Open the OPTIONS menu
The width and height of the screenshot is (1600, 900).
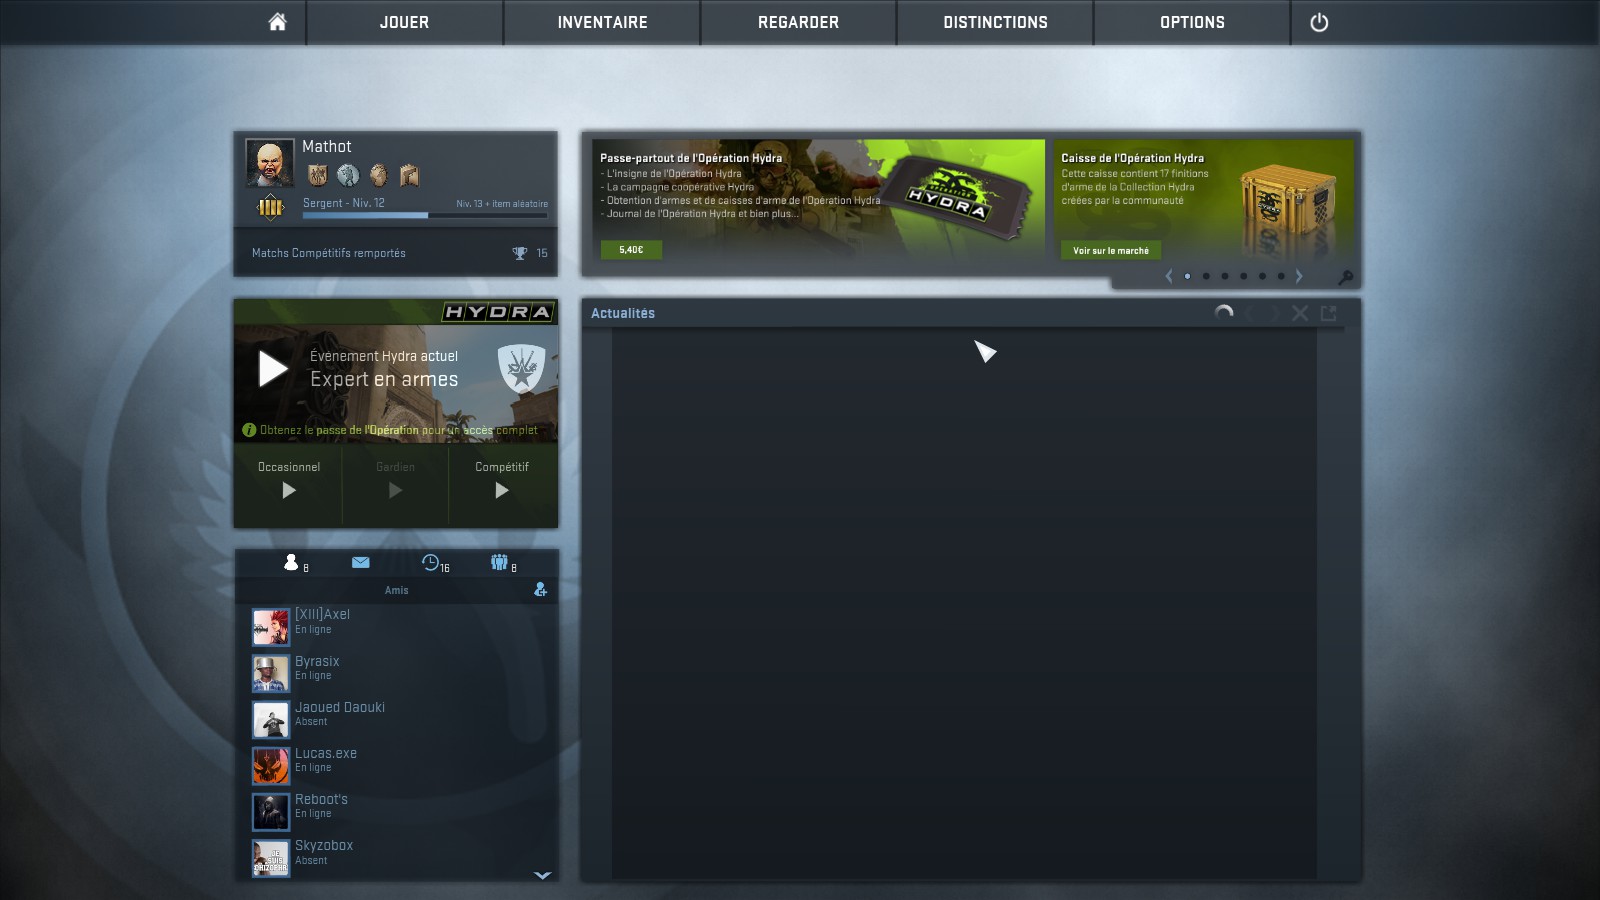click(x=1192, y=22)
